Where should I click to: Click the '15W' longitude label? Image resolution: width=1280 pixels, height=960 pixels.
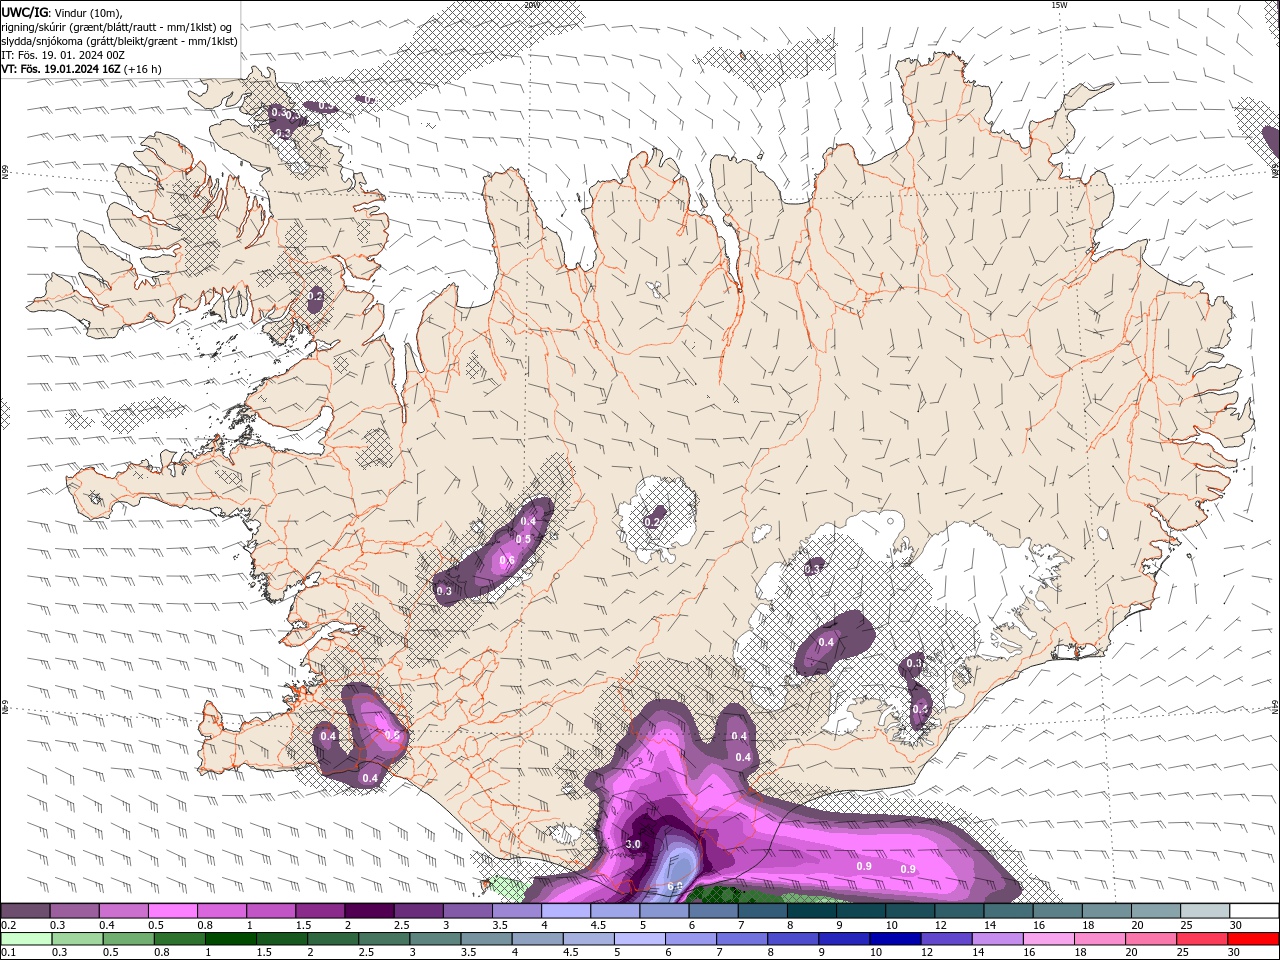[1060, 5]
